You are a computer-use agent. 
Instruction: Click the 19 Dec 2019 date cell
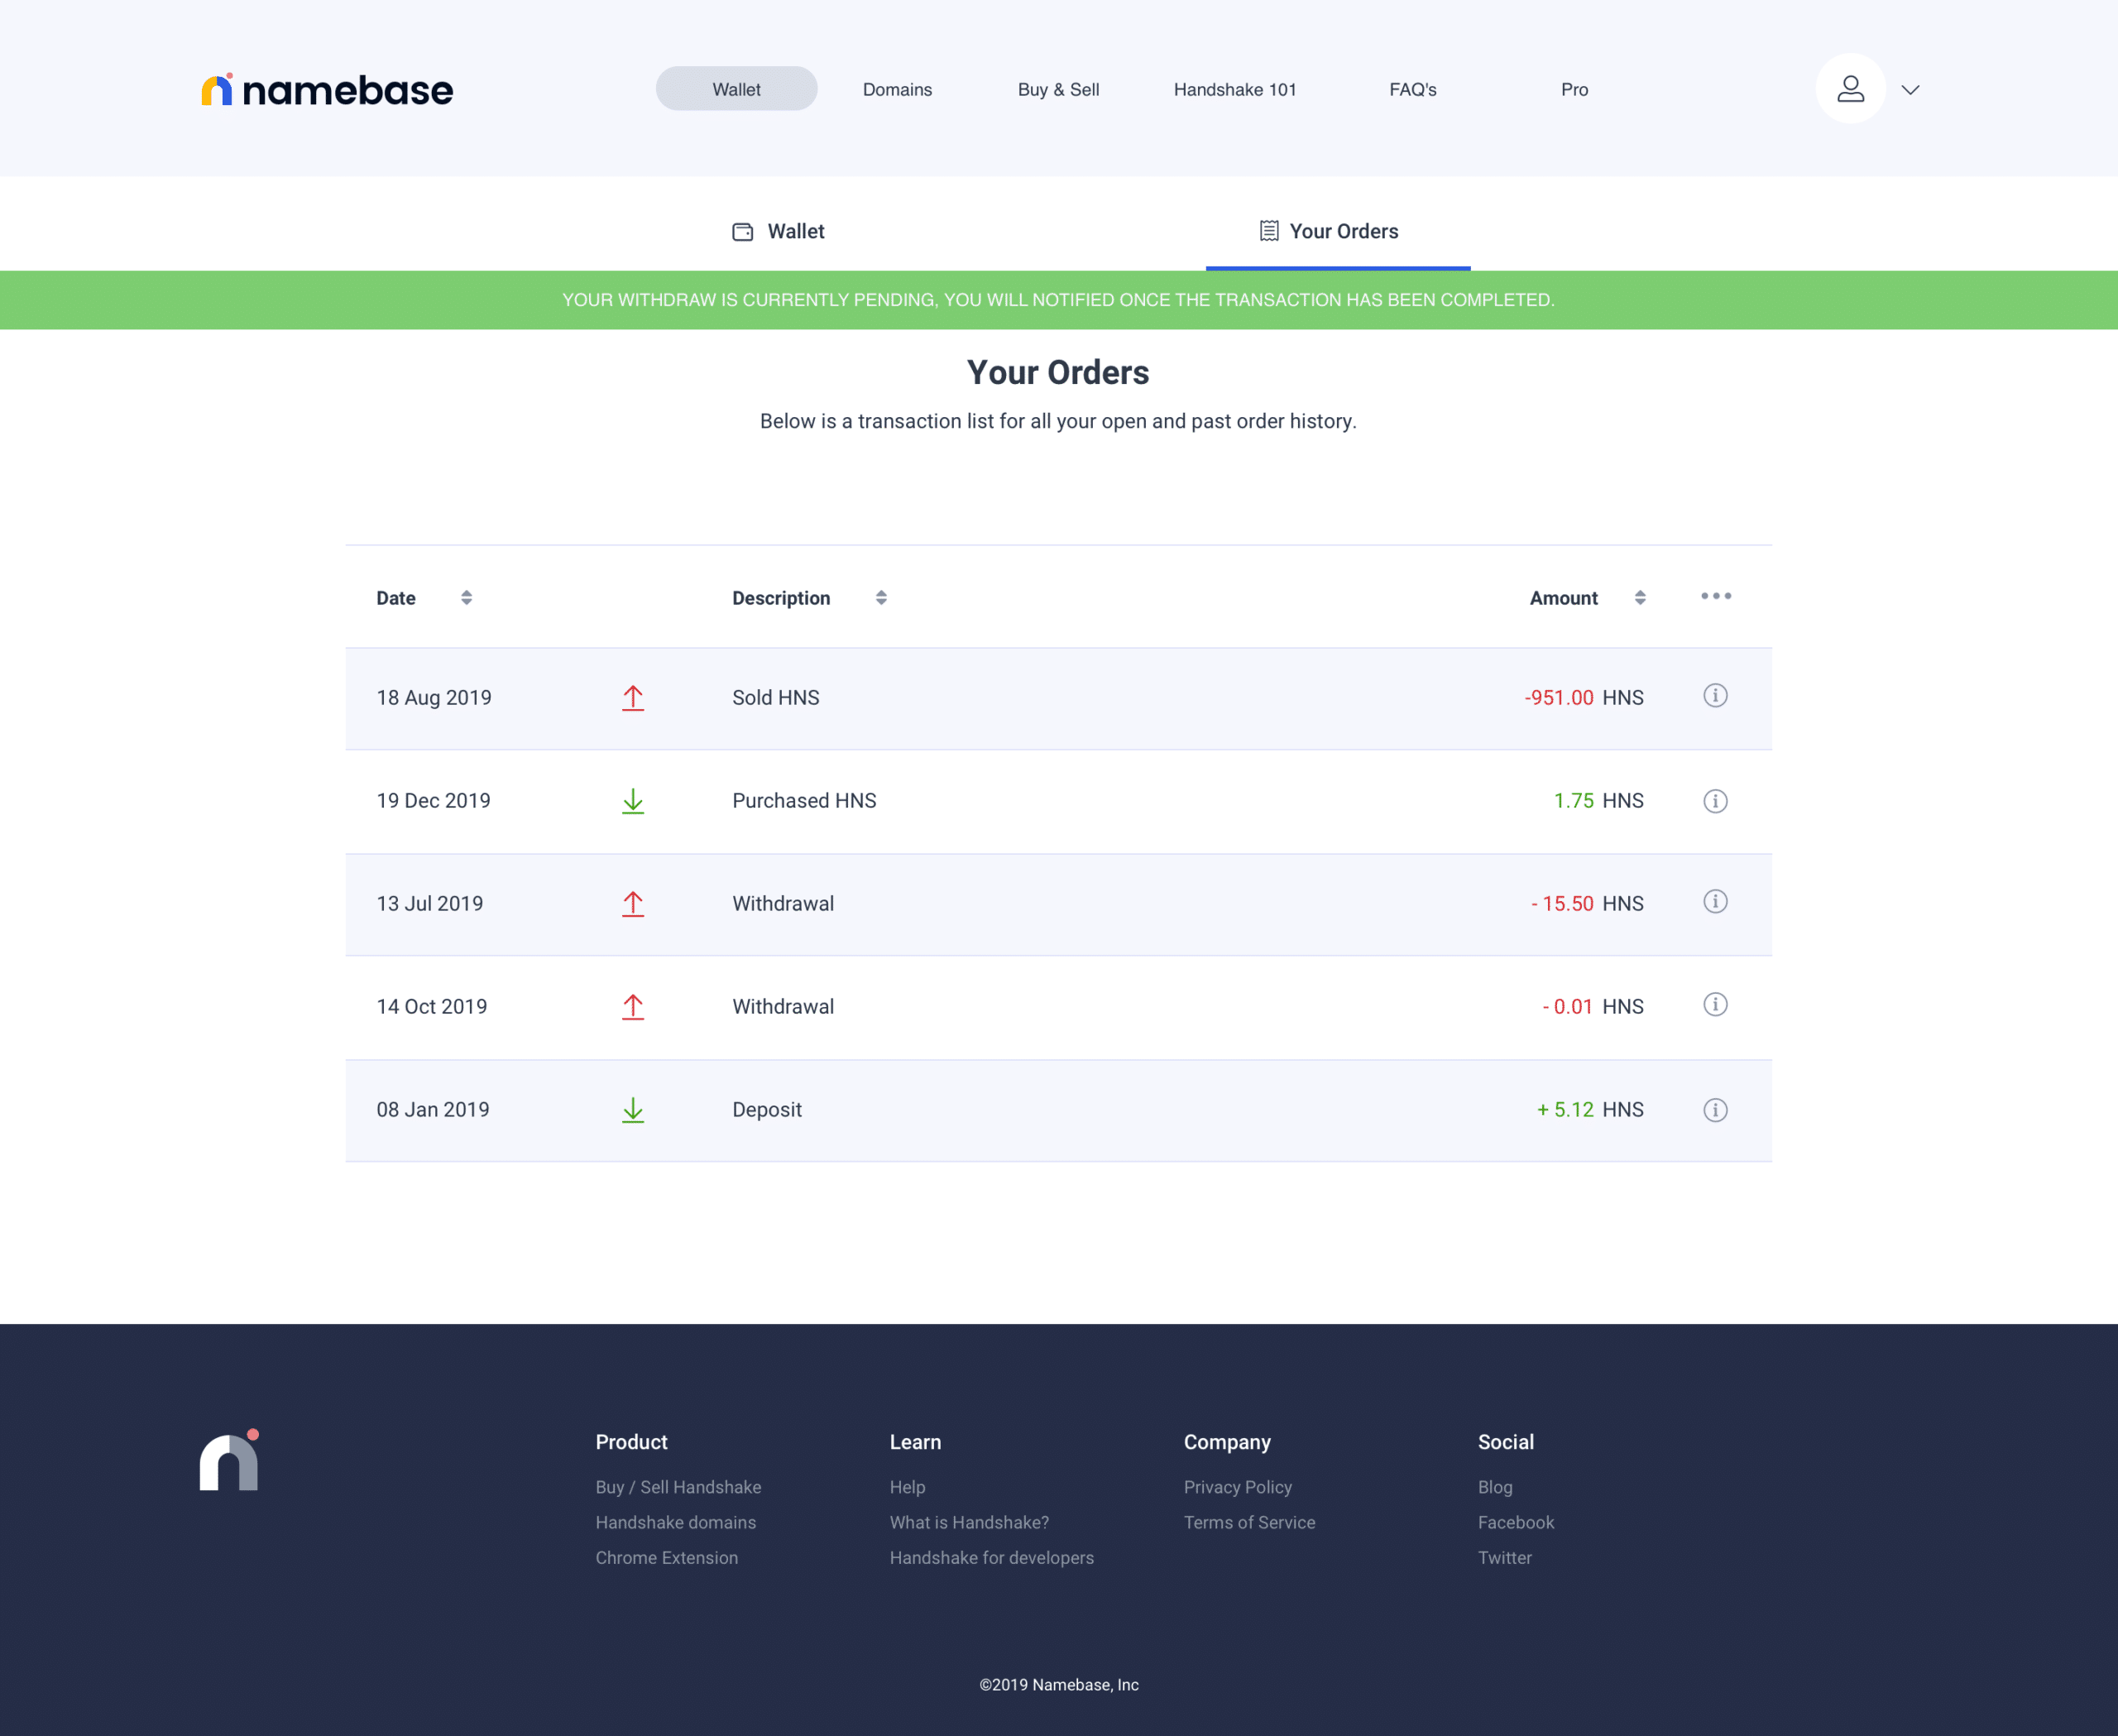coord(433,801)
